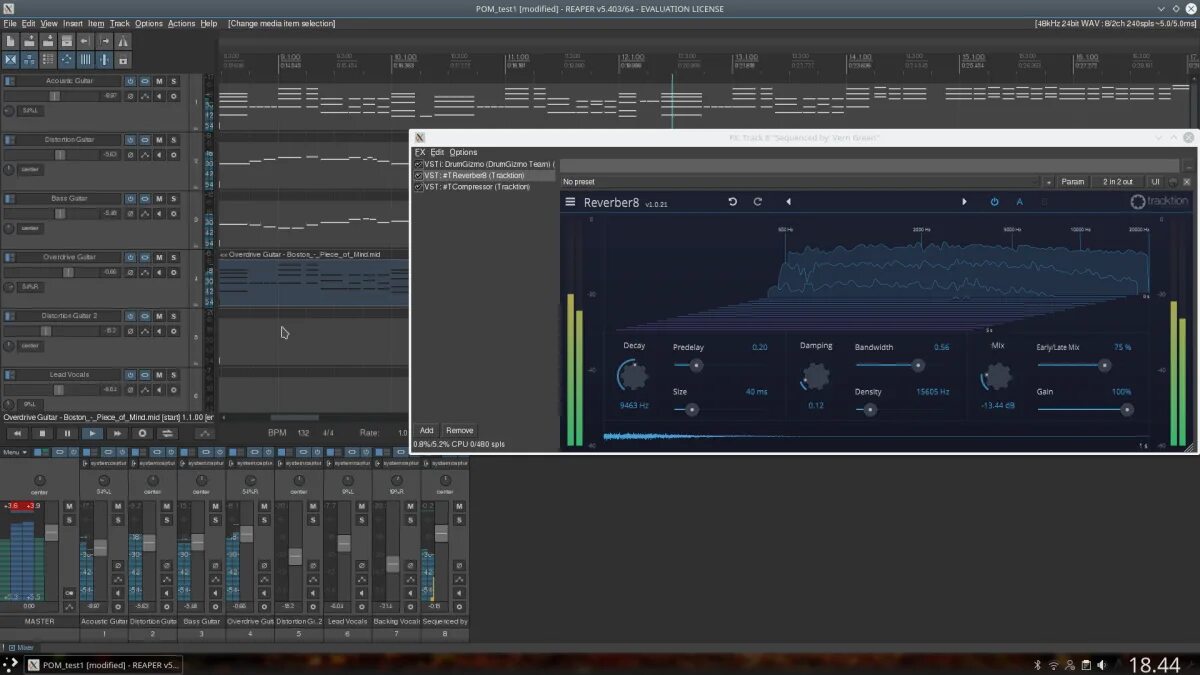Image resolution: width=1200 pixels, height=675 pixels.
Task: Click the envelope icon on the Overdrive Guitar track
Action: 145,272
